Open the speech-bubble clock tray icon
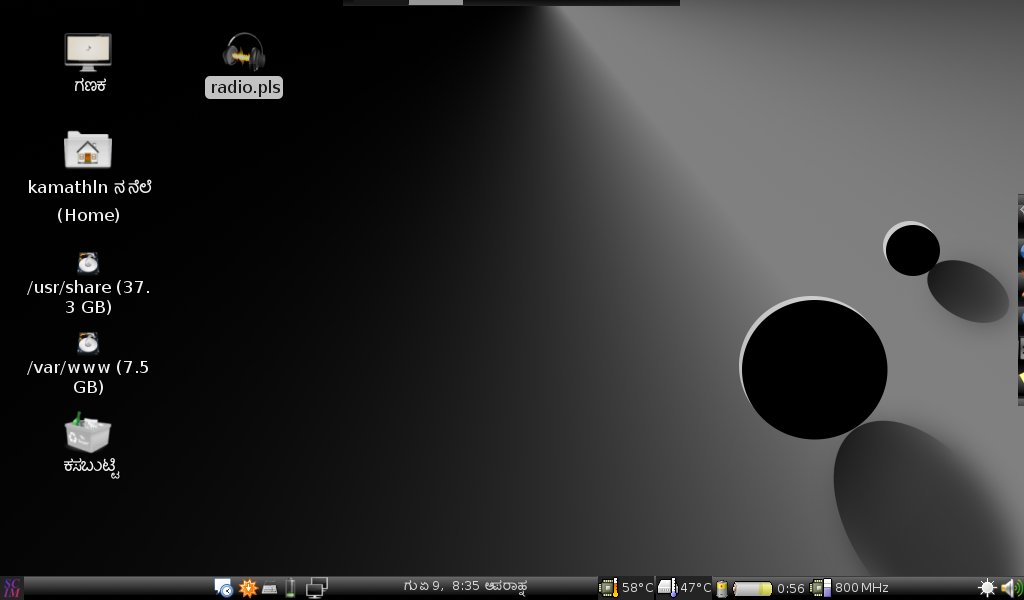Screen dimensions: 1024x600 coord(224,588)
